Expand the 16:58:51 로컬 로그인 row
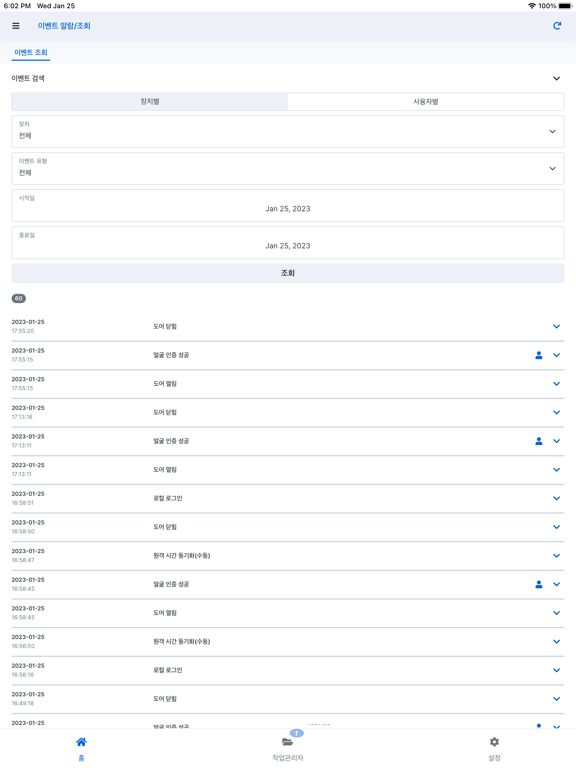The image size is (576, 768). click(556, 499)
